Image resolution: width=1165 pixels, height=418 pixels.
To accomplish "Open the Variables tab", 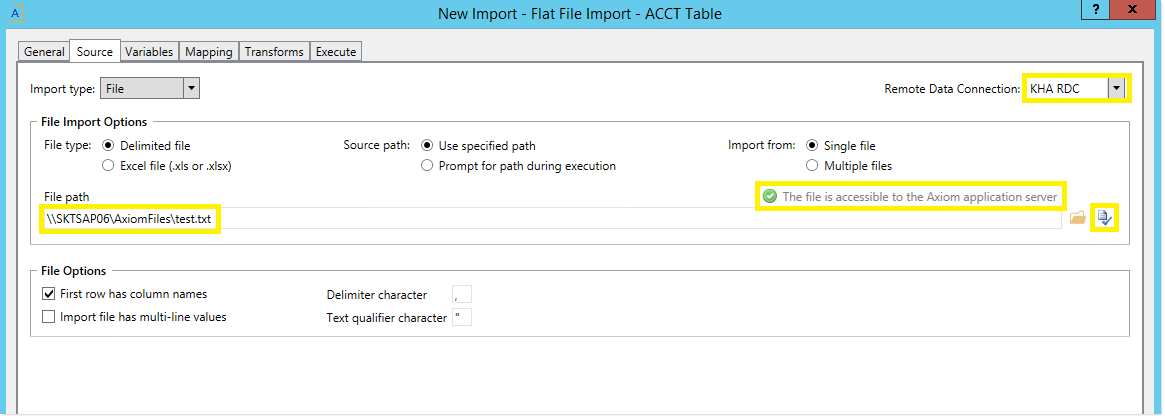I will (149, 51).
